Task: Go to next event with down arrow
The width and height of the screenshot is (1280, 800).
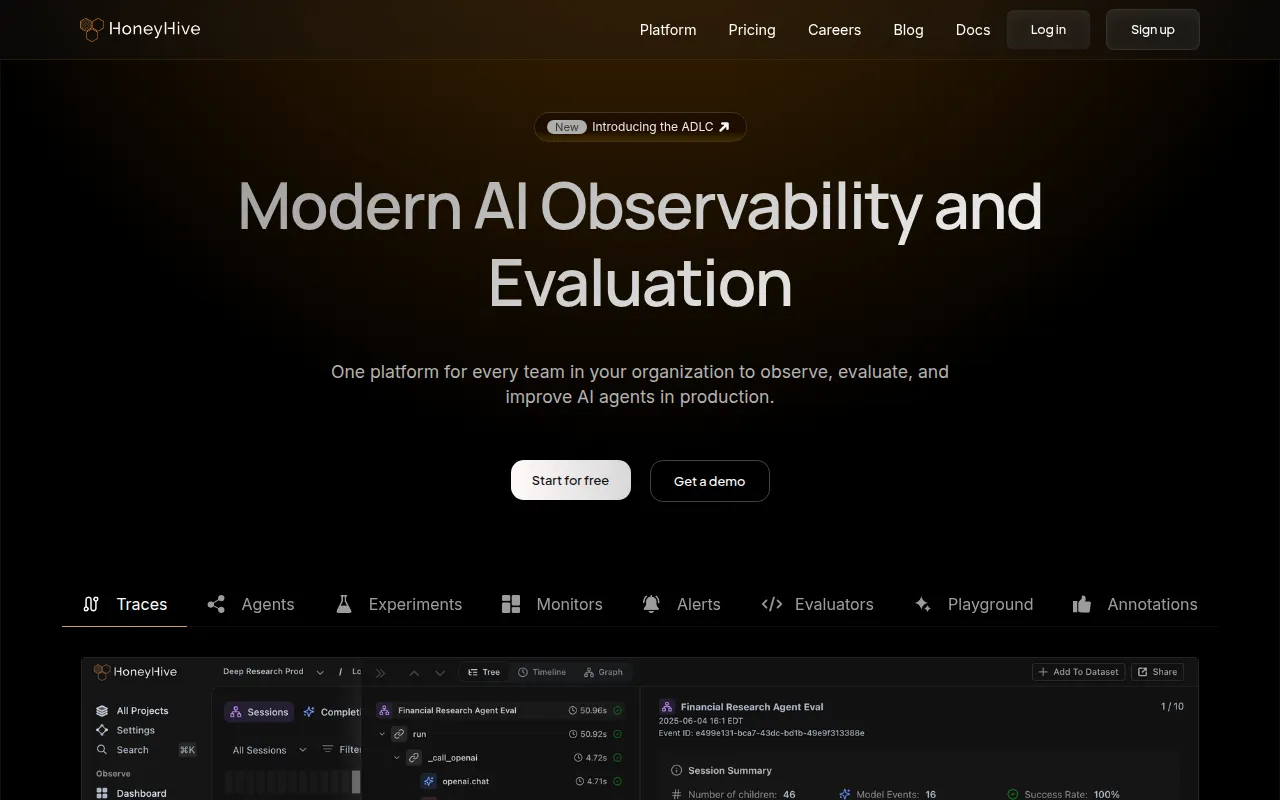Action: (x=440, y=672)
